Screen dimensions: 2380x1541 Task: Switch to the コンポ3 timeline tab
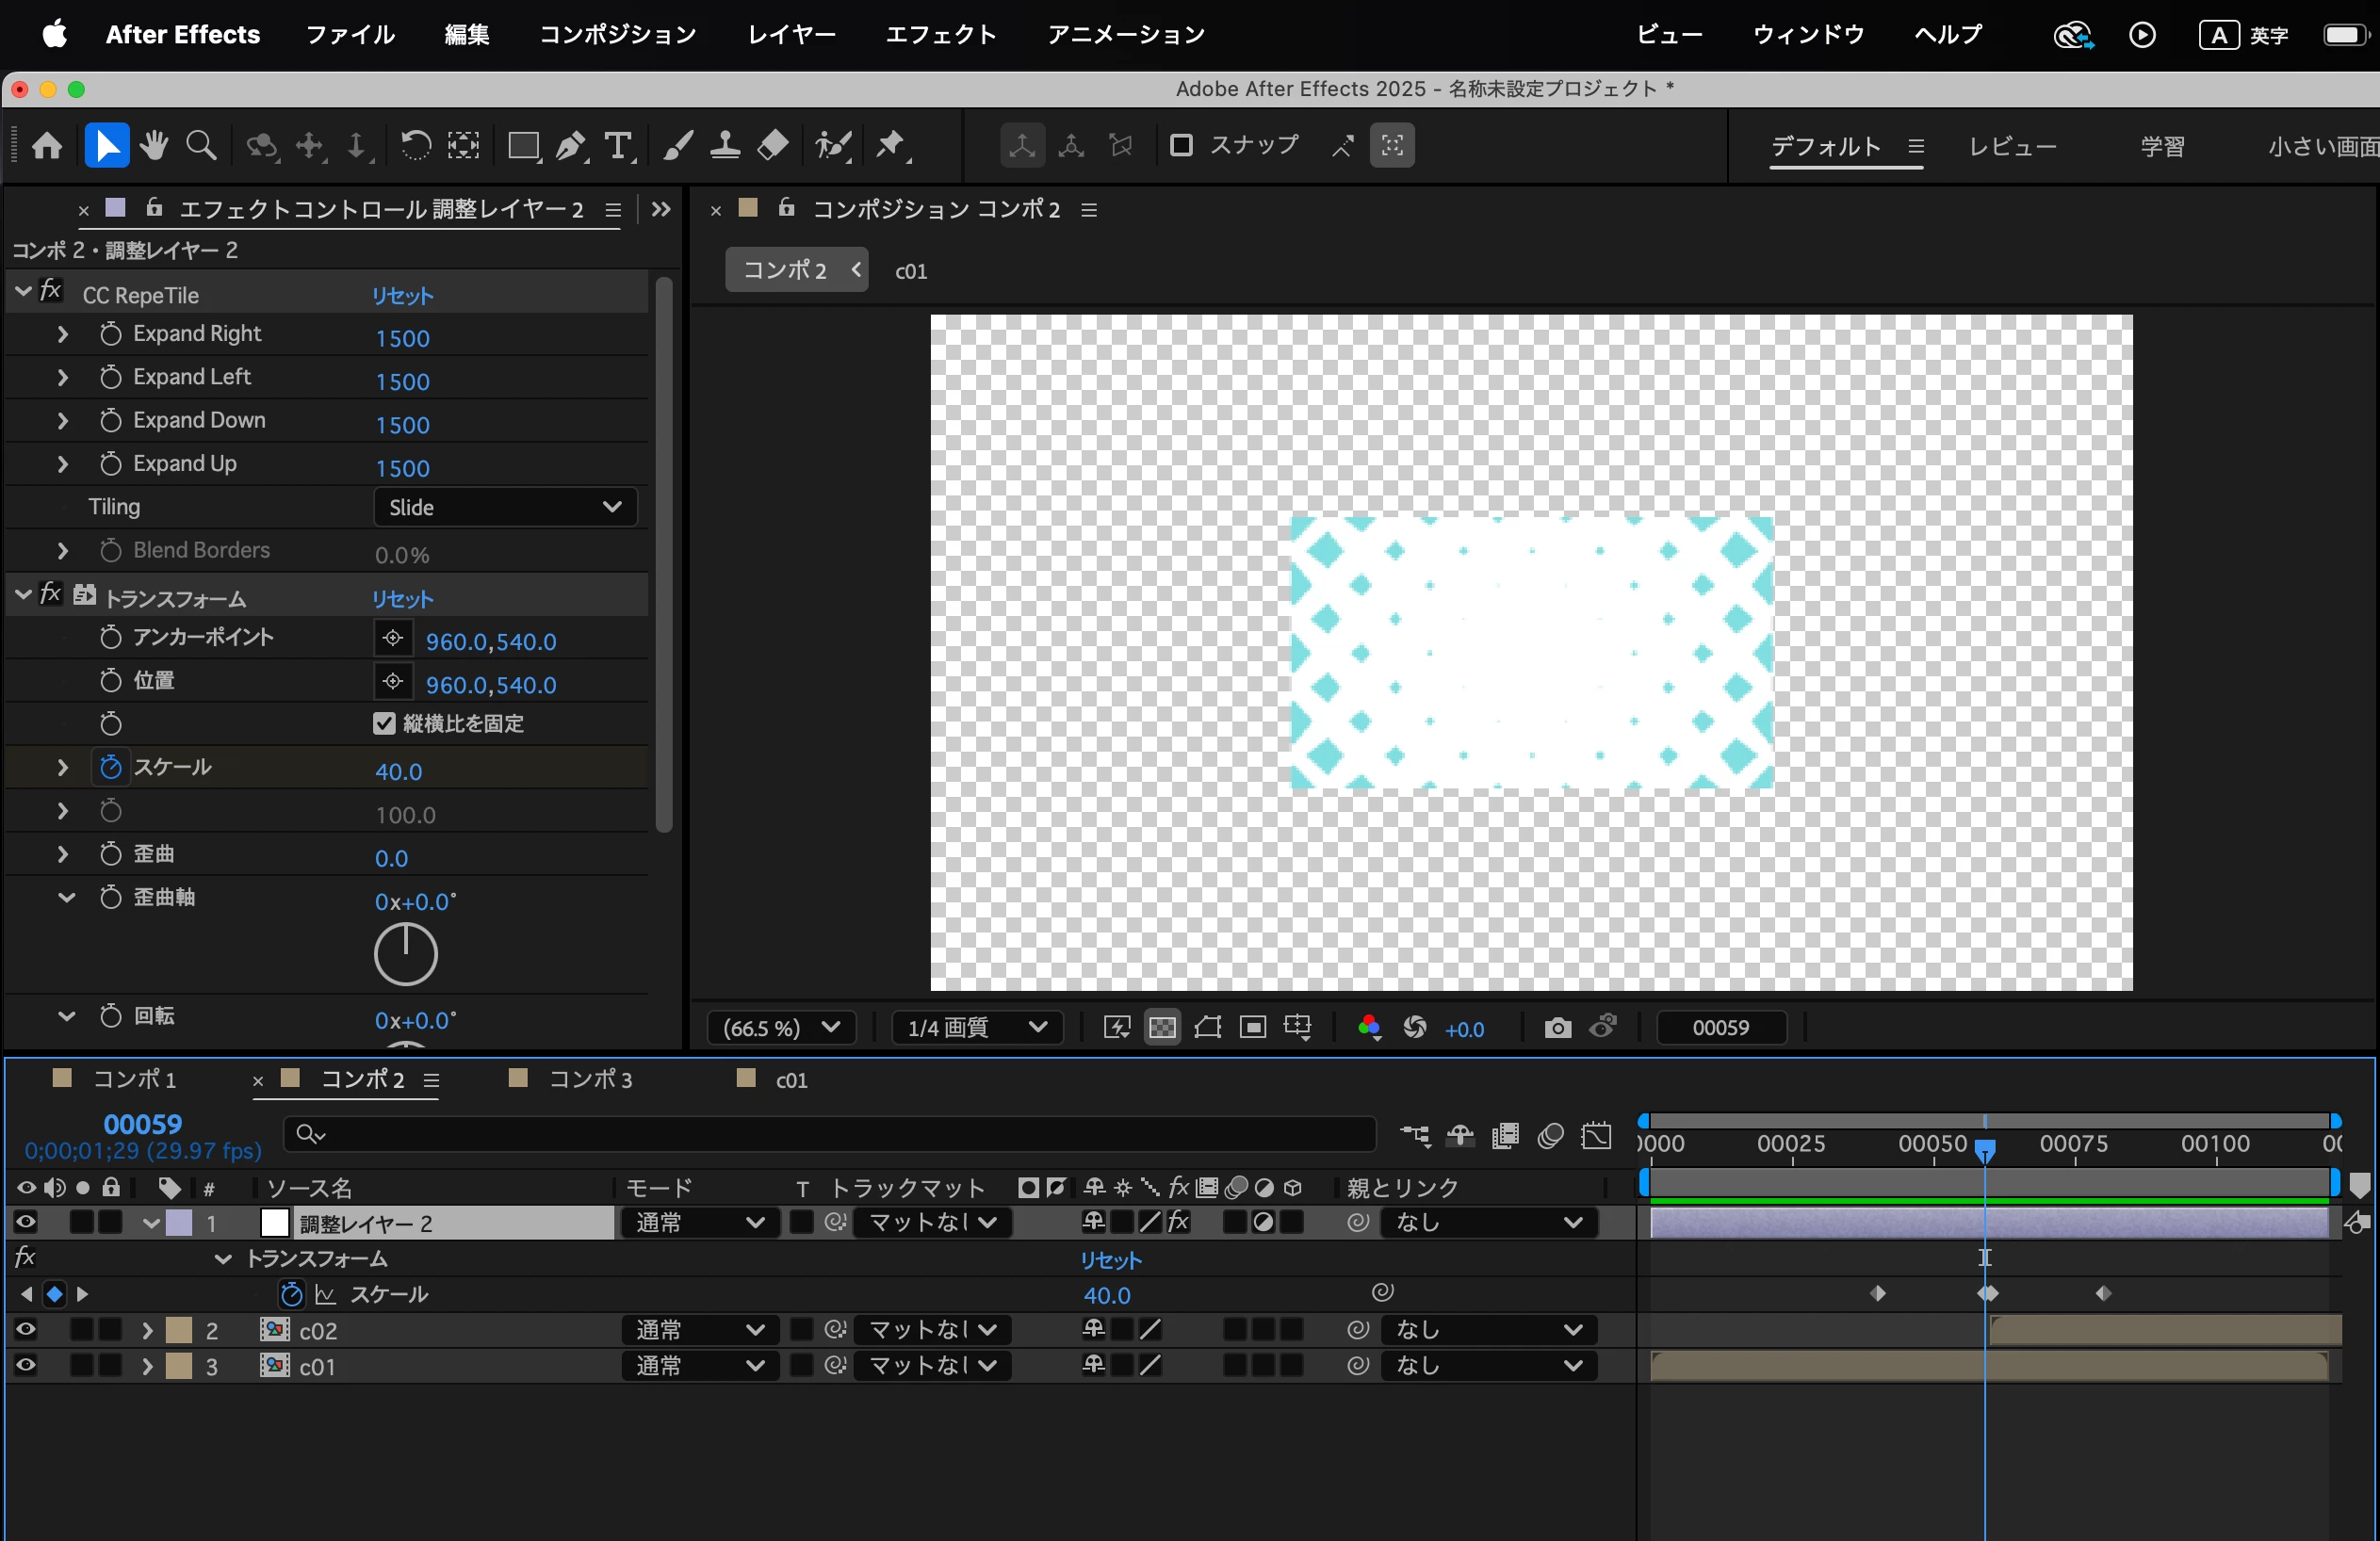(590, 1080)
